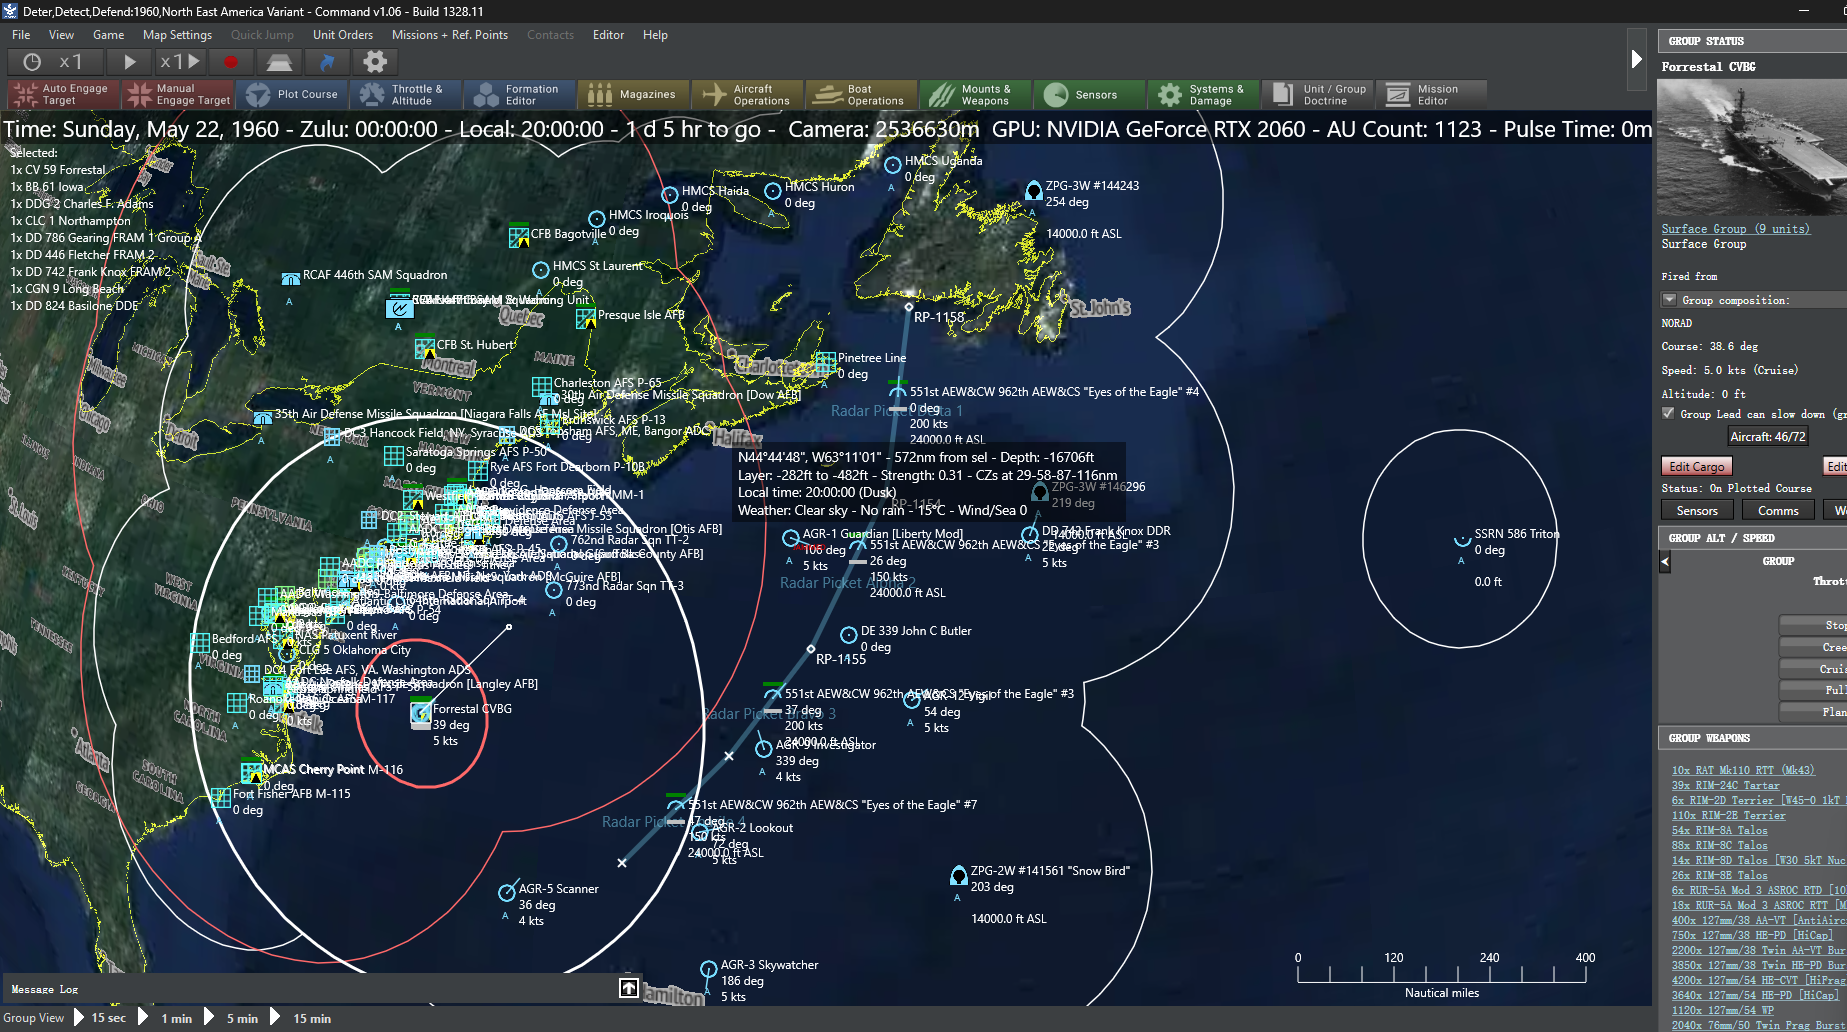
Task: Open the Game menu
Action: (x=109, y=35)
